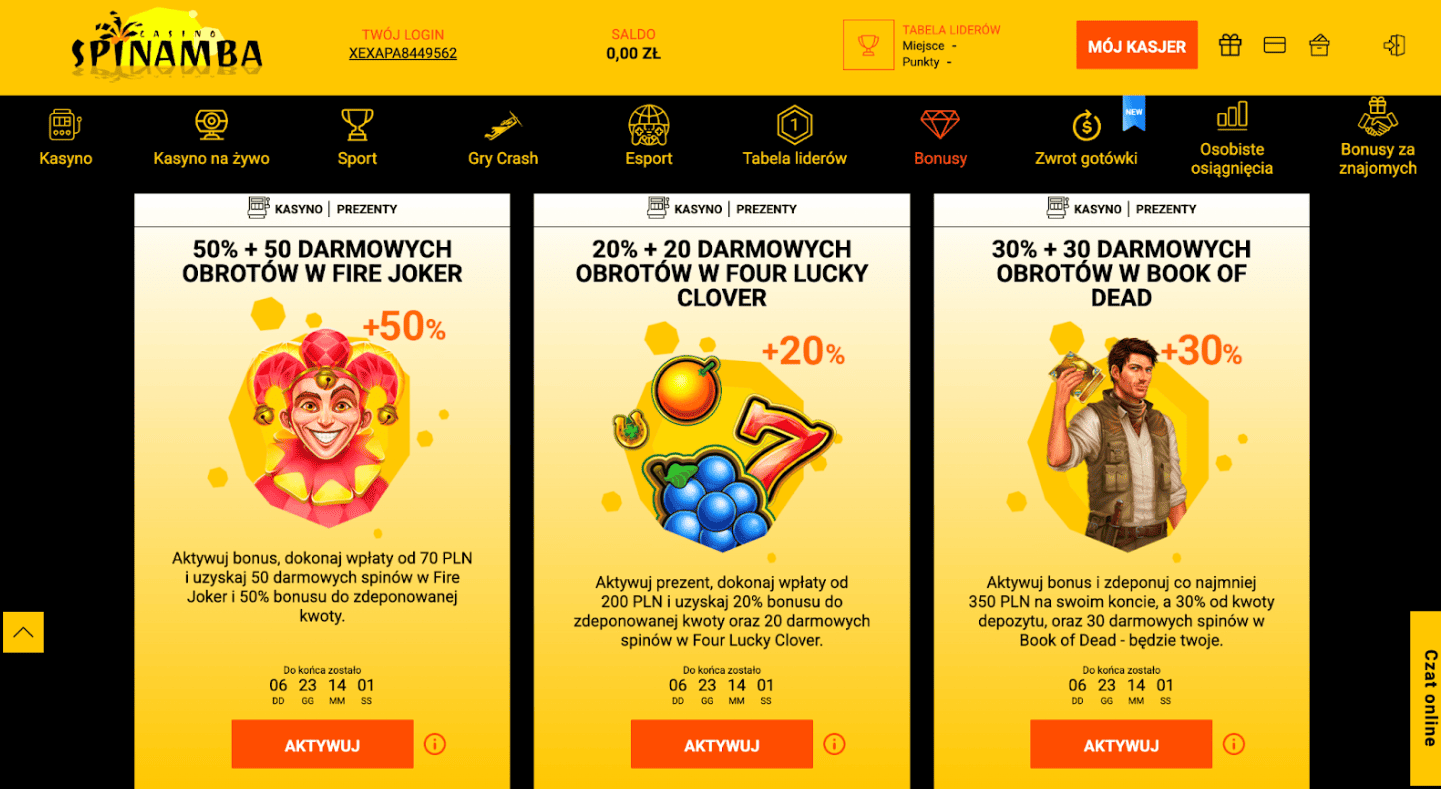
Task: Open Gry Crash category
Action: (x=503, y=138)
